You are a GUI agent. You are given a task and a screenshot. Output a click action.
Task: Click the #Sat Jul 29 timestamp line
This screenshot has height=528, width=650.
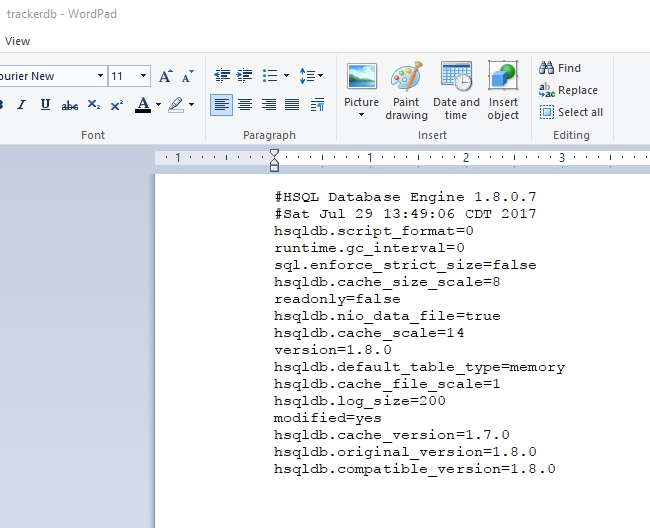405,214
